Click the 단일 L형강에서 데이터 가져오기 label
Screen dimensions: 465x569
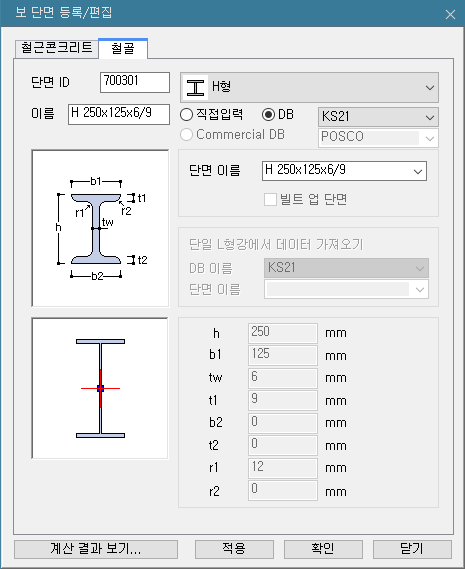[x=276, y=244]
